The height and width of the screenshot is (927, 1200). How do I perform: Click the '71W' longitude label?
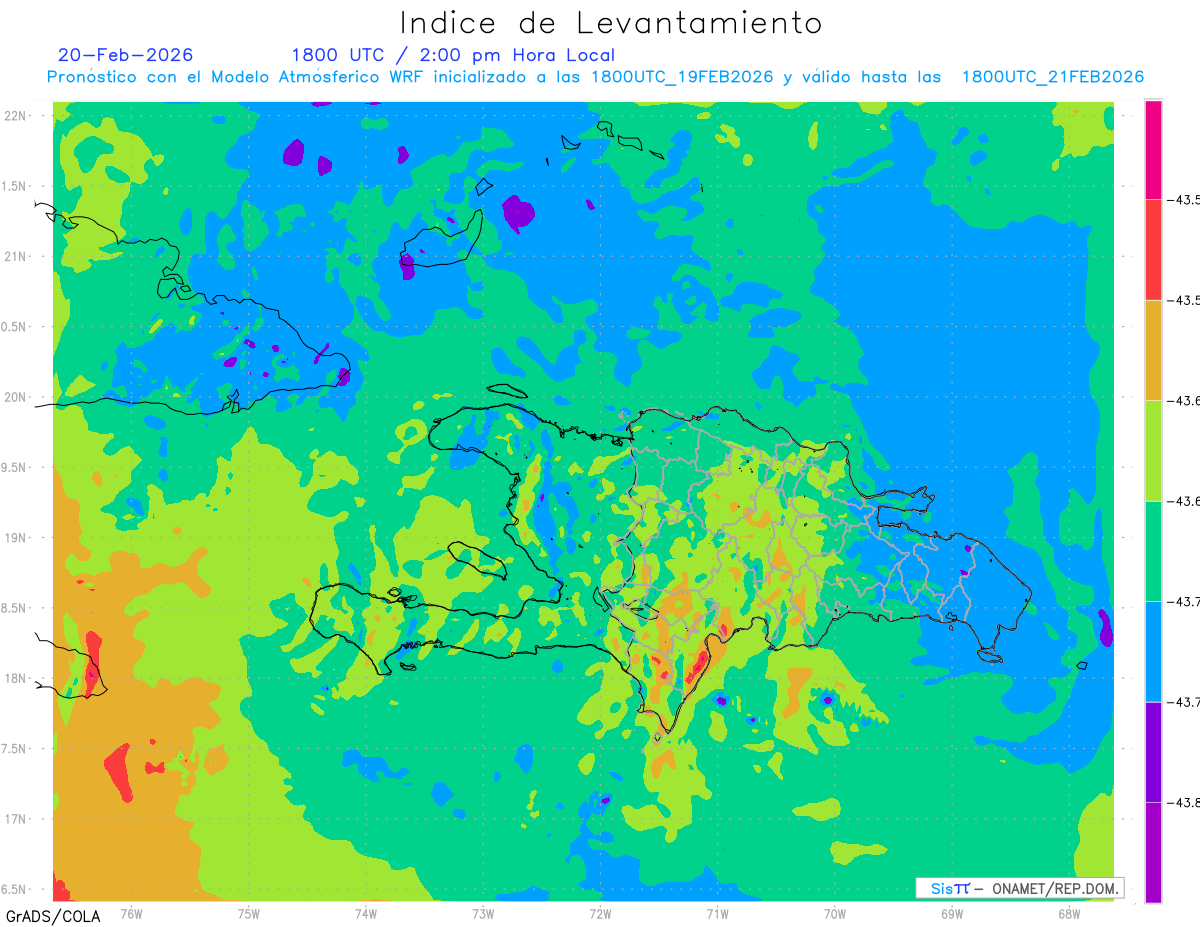(717, 914)
